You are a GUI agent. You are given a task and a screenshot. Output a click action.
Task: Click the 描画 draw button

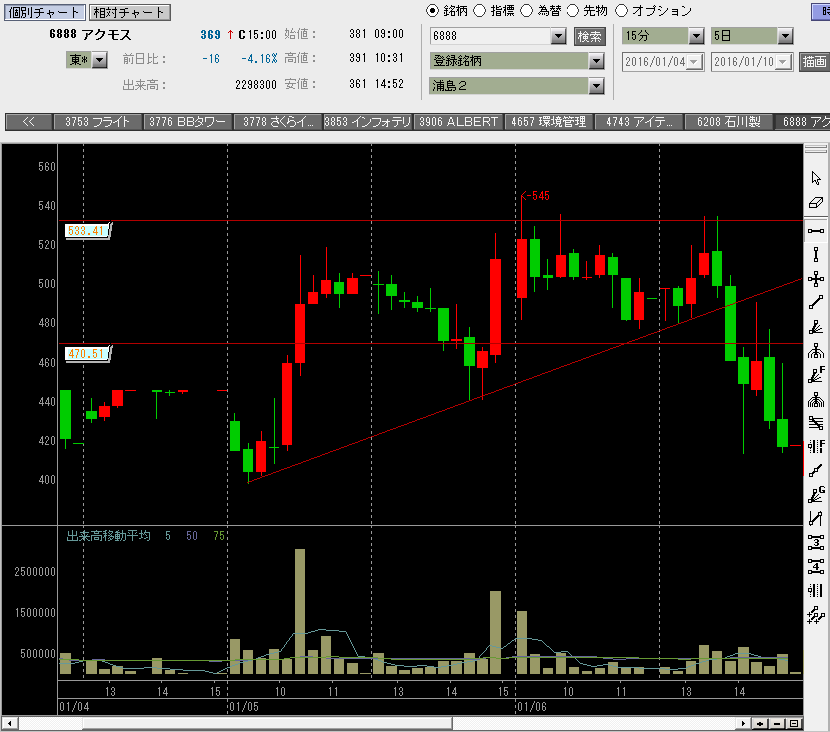point(814,61)
